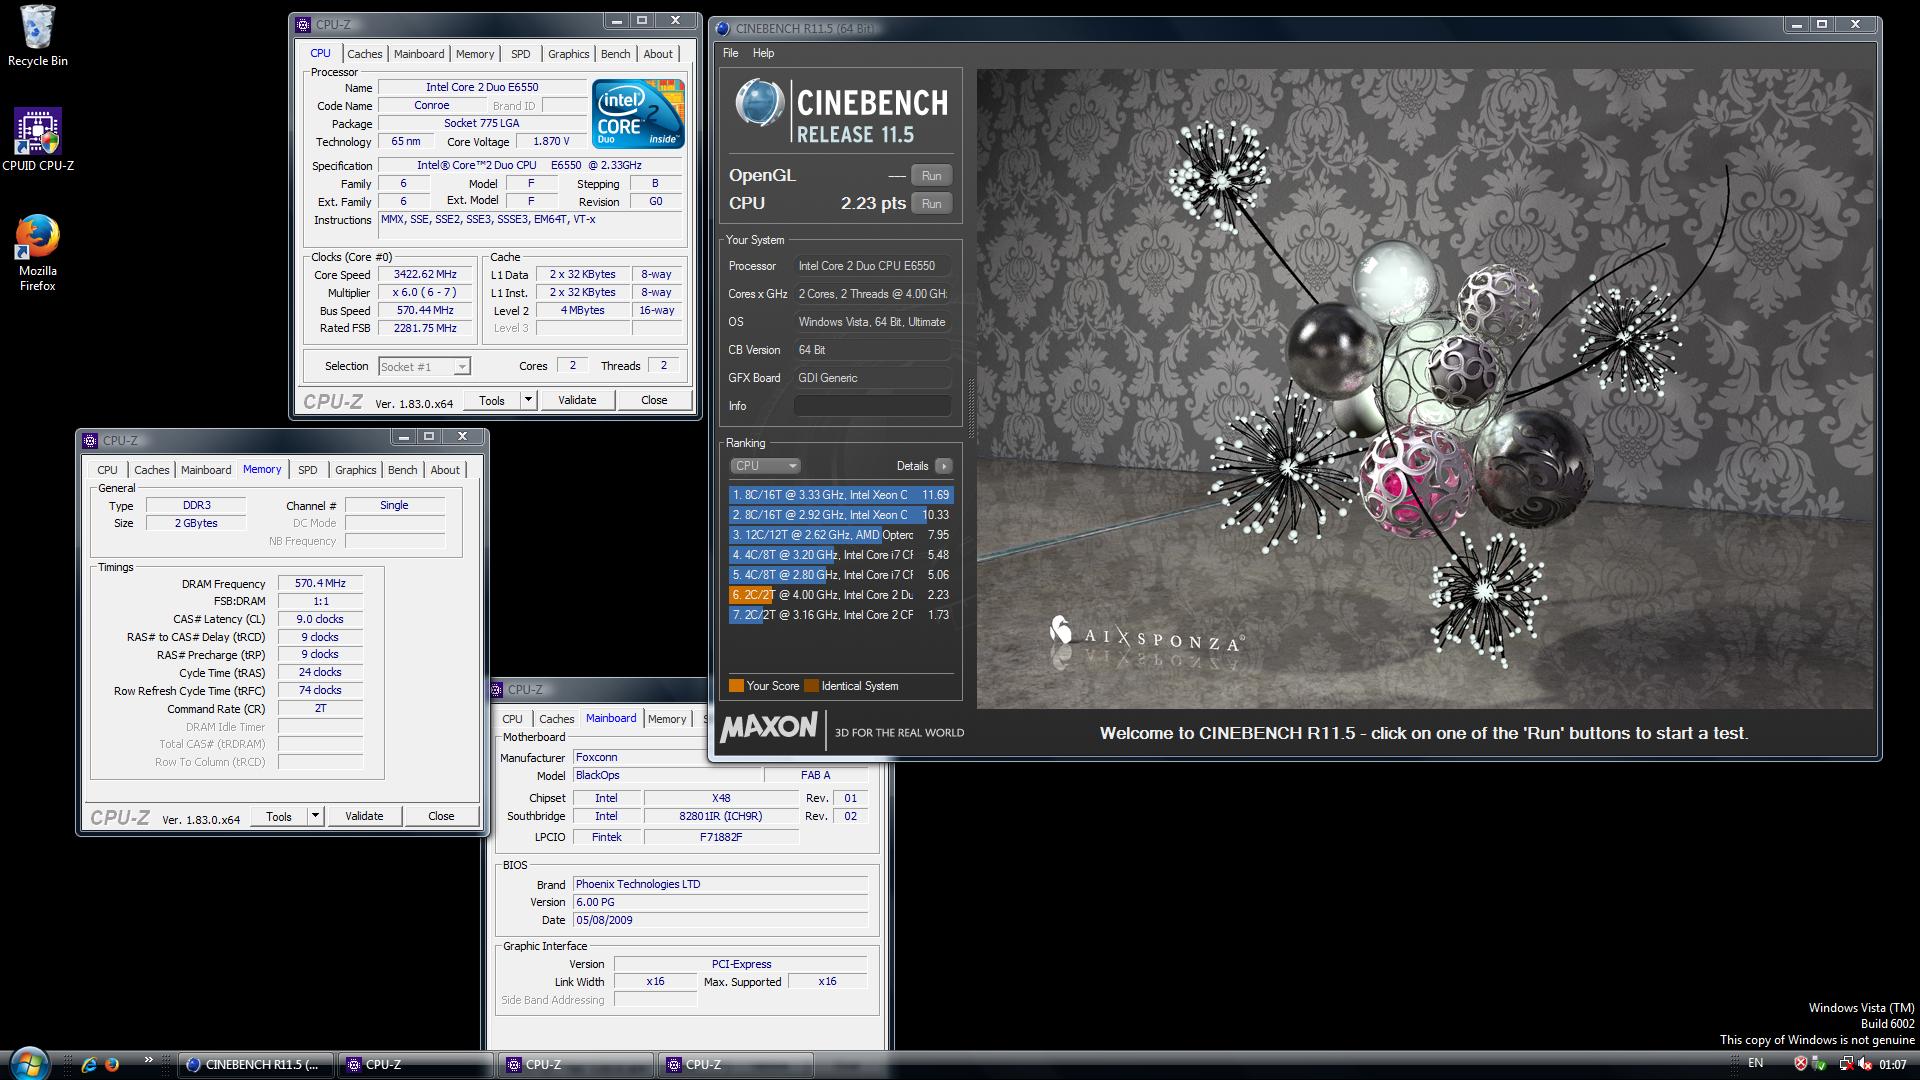The height and width of the screenshot is (1080, 1920).
Task: Switch to Bench tab in CPU-Z memory window
Action: click(402, 470)
